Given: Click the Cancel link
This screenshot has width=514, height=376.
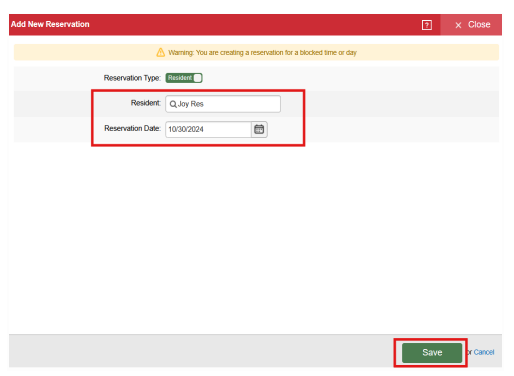Looking at the screenshot, I should pos(484,352).
